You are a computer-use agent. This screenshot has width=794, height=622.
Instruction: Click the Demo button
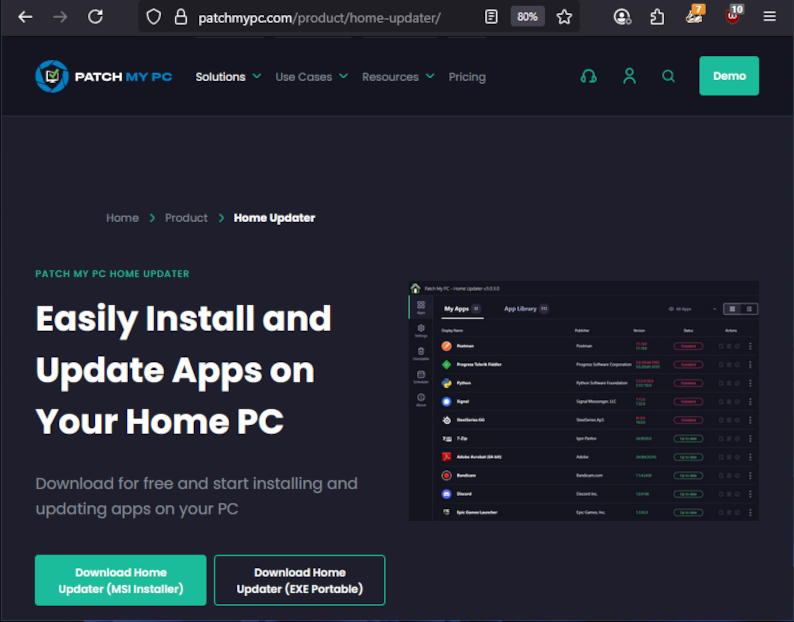pyautogui.click(x=729, y=76)
